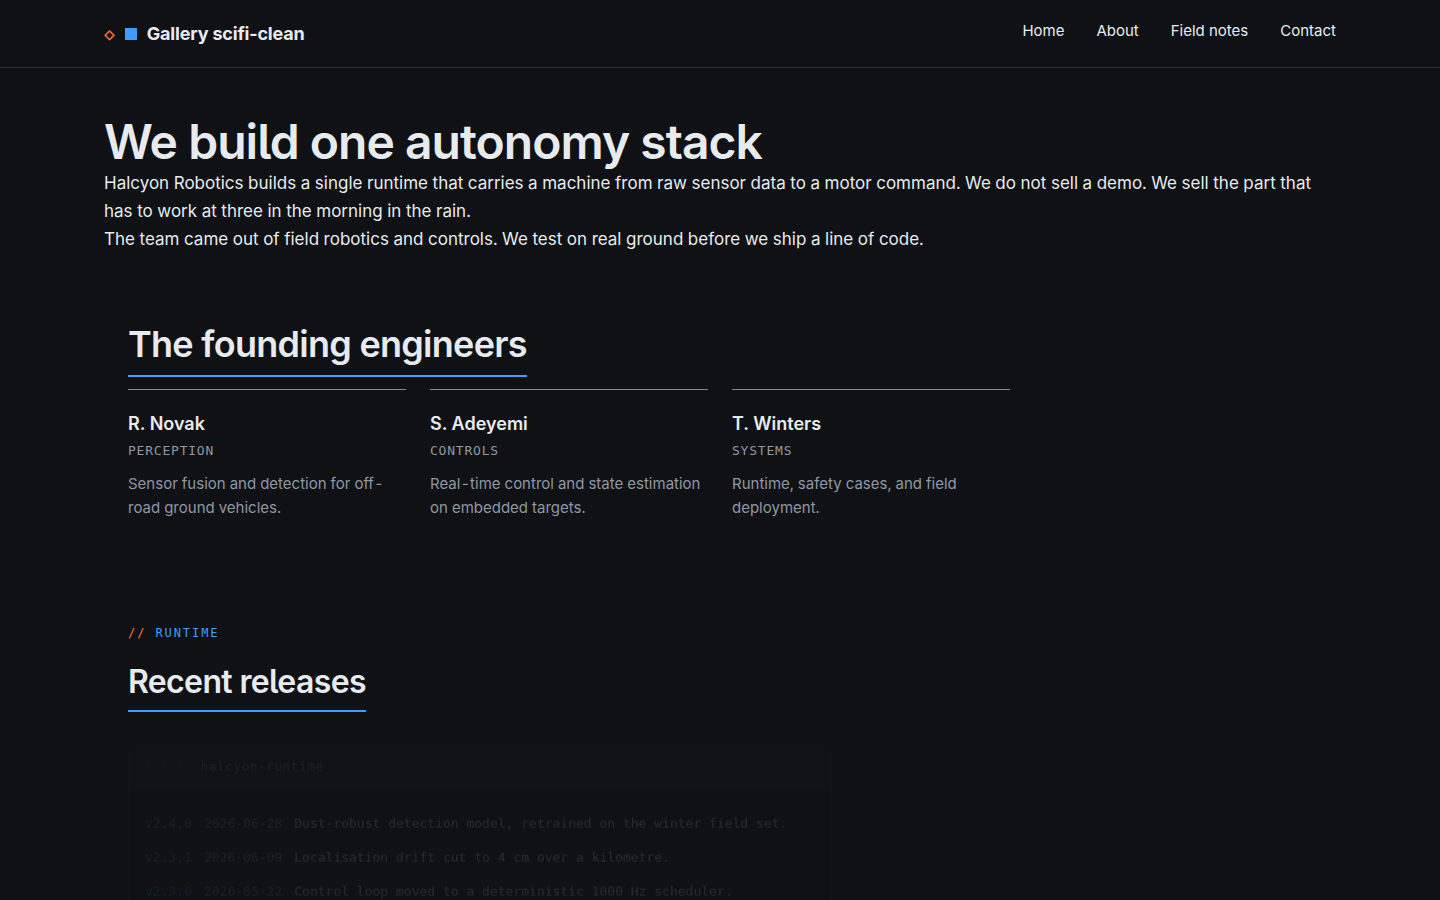
Task: Click the name "T. Winters"
Action: click(x=776, y=424)
